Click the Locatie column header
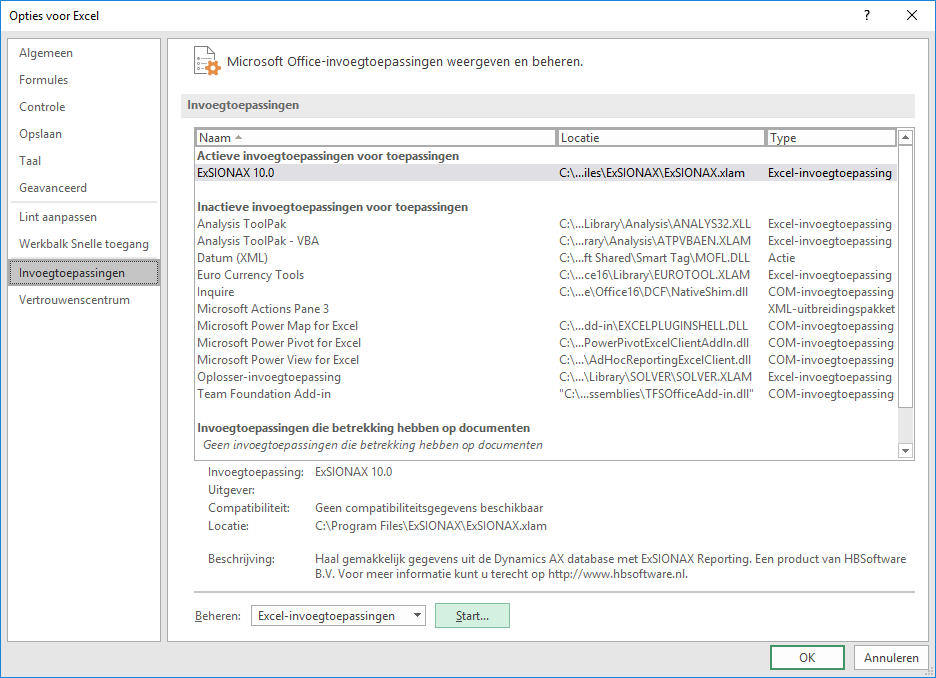The width and height of the screenshot is (936, 678). [x=661, y=138]
